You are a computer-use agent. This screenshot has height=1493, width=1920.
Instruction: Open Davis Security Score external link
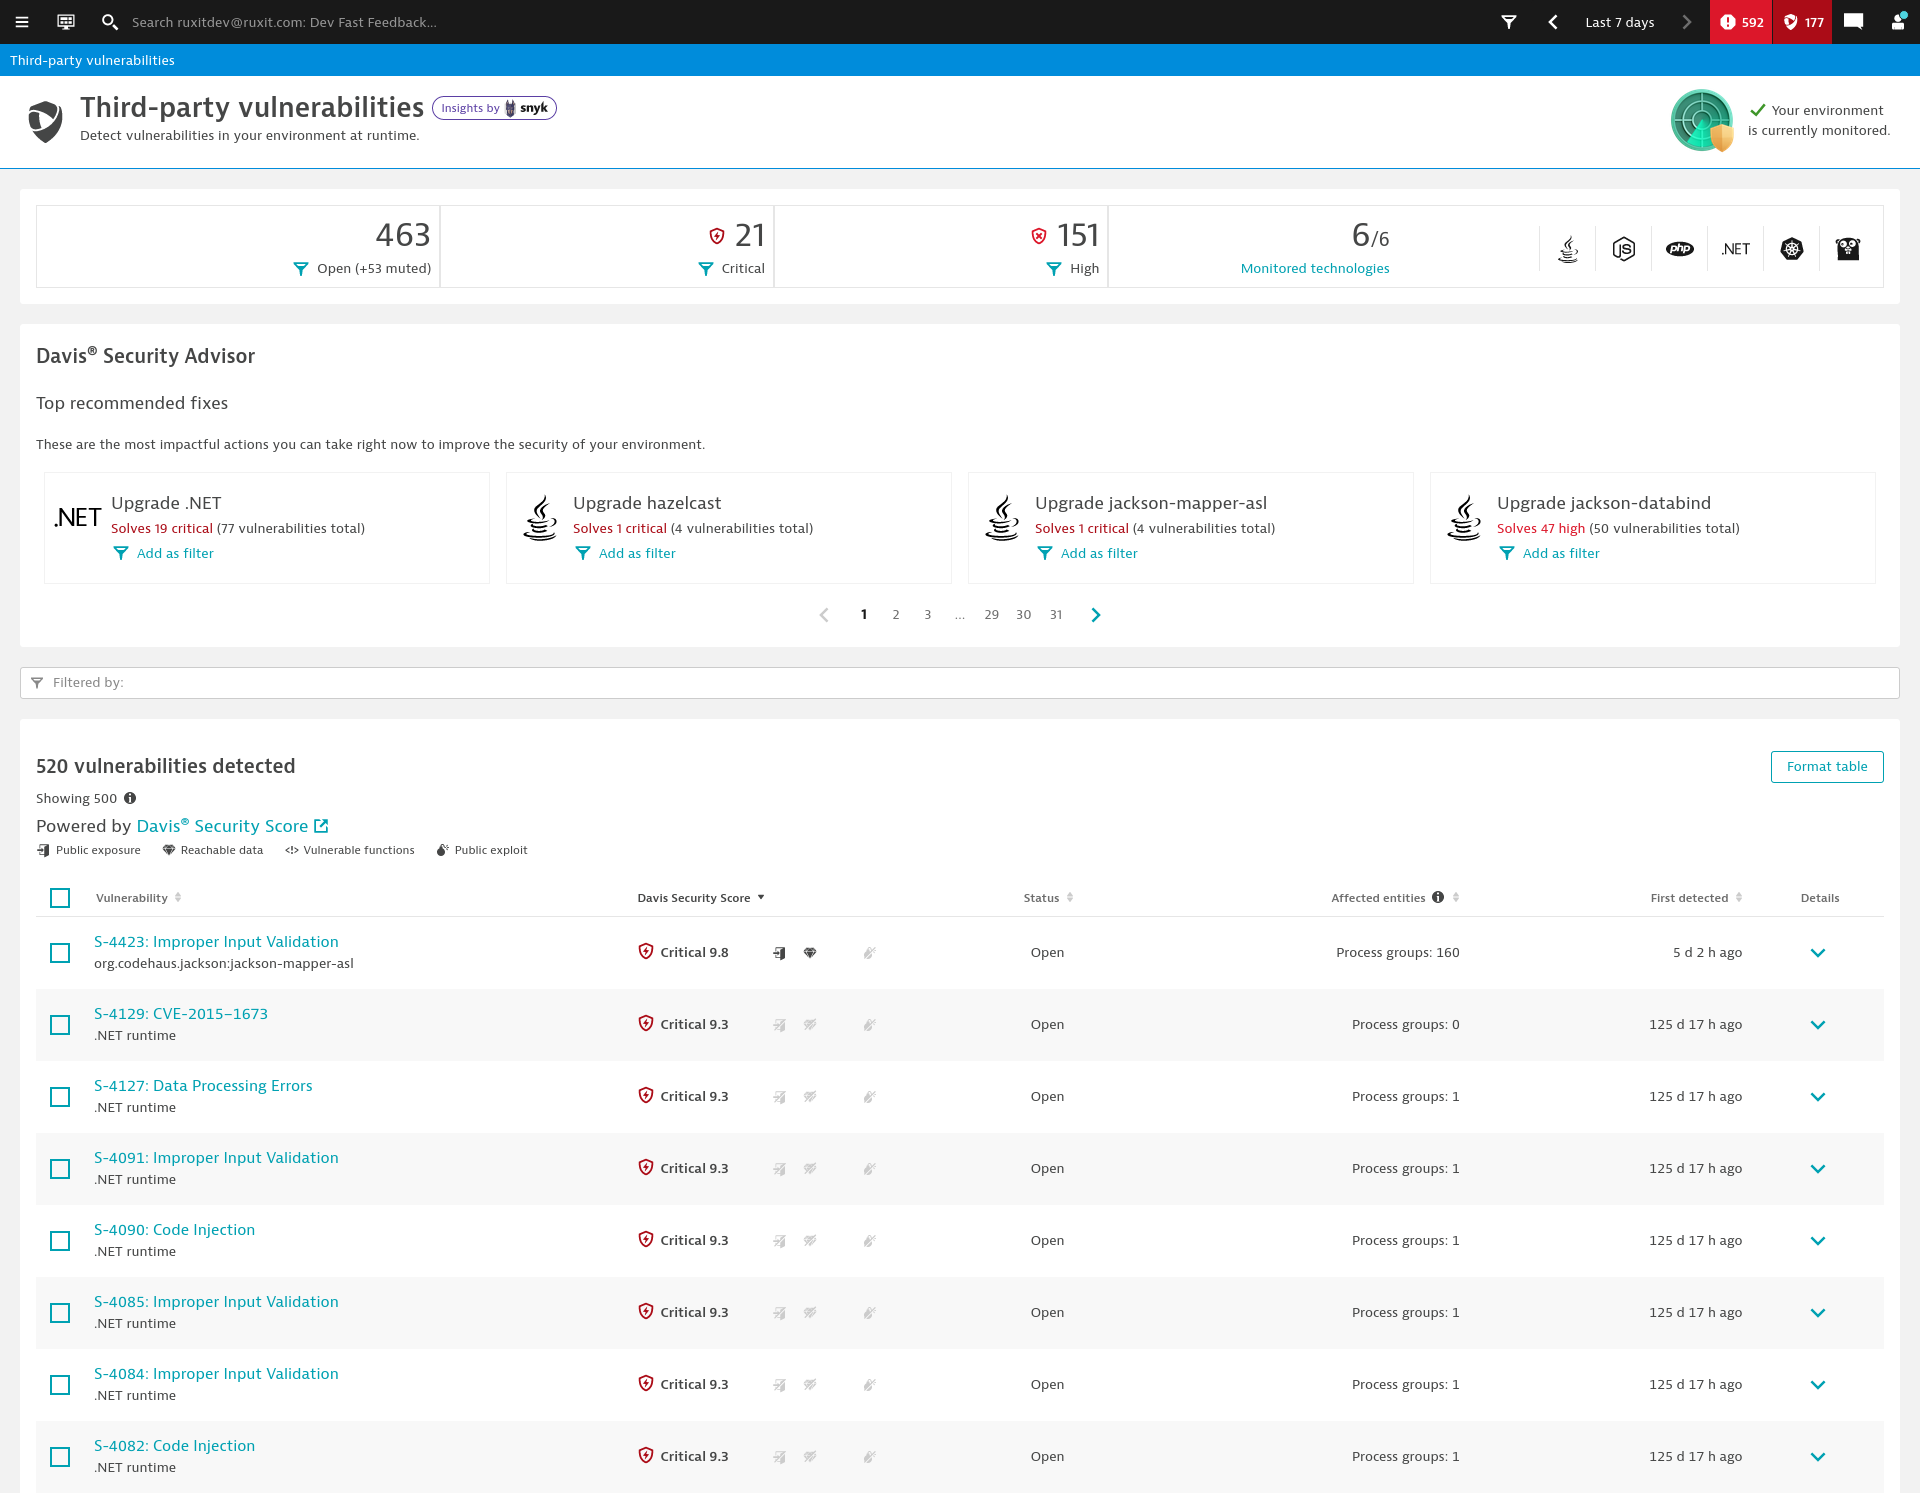pyautogui.click(x=232, y=826)
